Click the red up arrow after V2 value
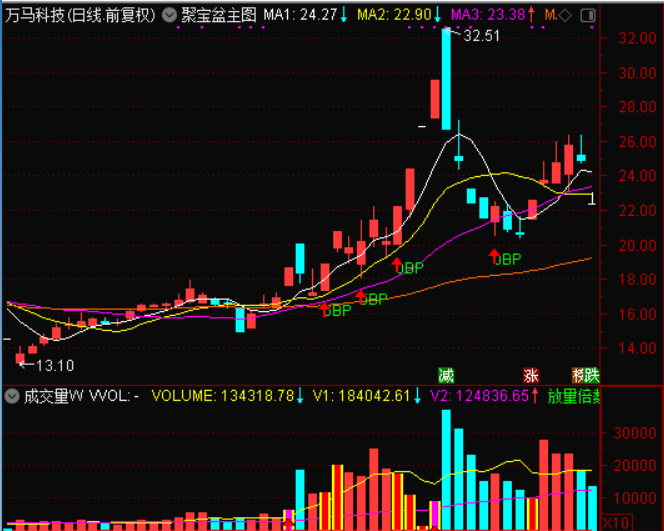664x531 pixels. [535, 396]
